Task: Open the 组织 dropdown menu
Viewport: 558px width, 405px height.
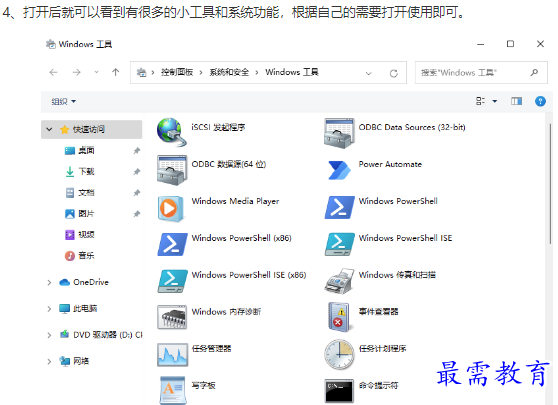Action: [64, 101]
